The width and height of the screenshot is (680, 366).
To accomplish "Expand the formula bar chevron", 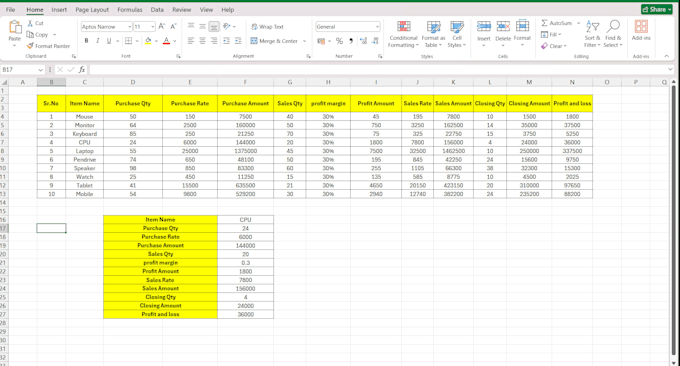I will pos(670,69).
